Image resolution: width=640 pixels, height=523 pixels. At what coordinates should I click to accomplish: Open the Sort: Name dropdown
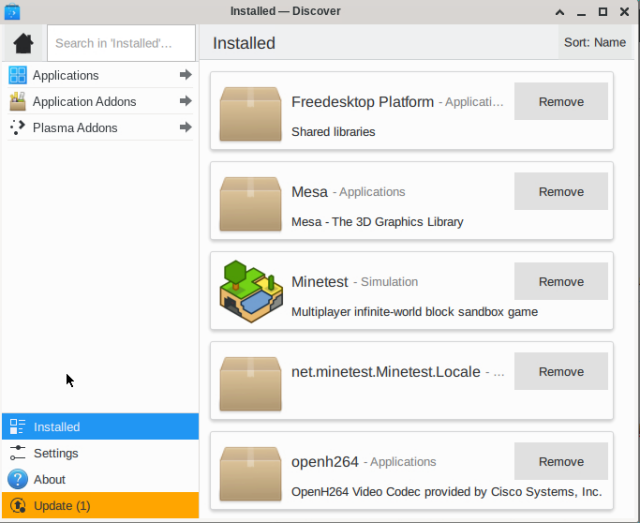(x=595, y=43)
